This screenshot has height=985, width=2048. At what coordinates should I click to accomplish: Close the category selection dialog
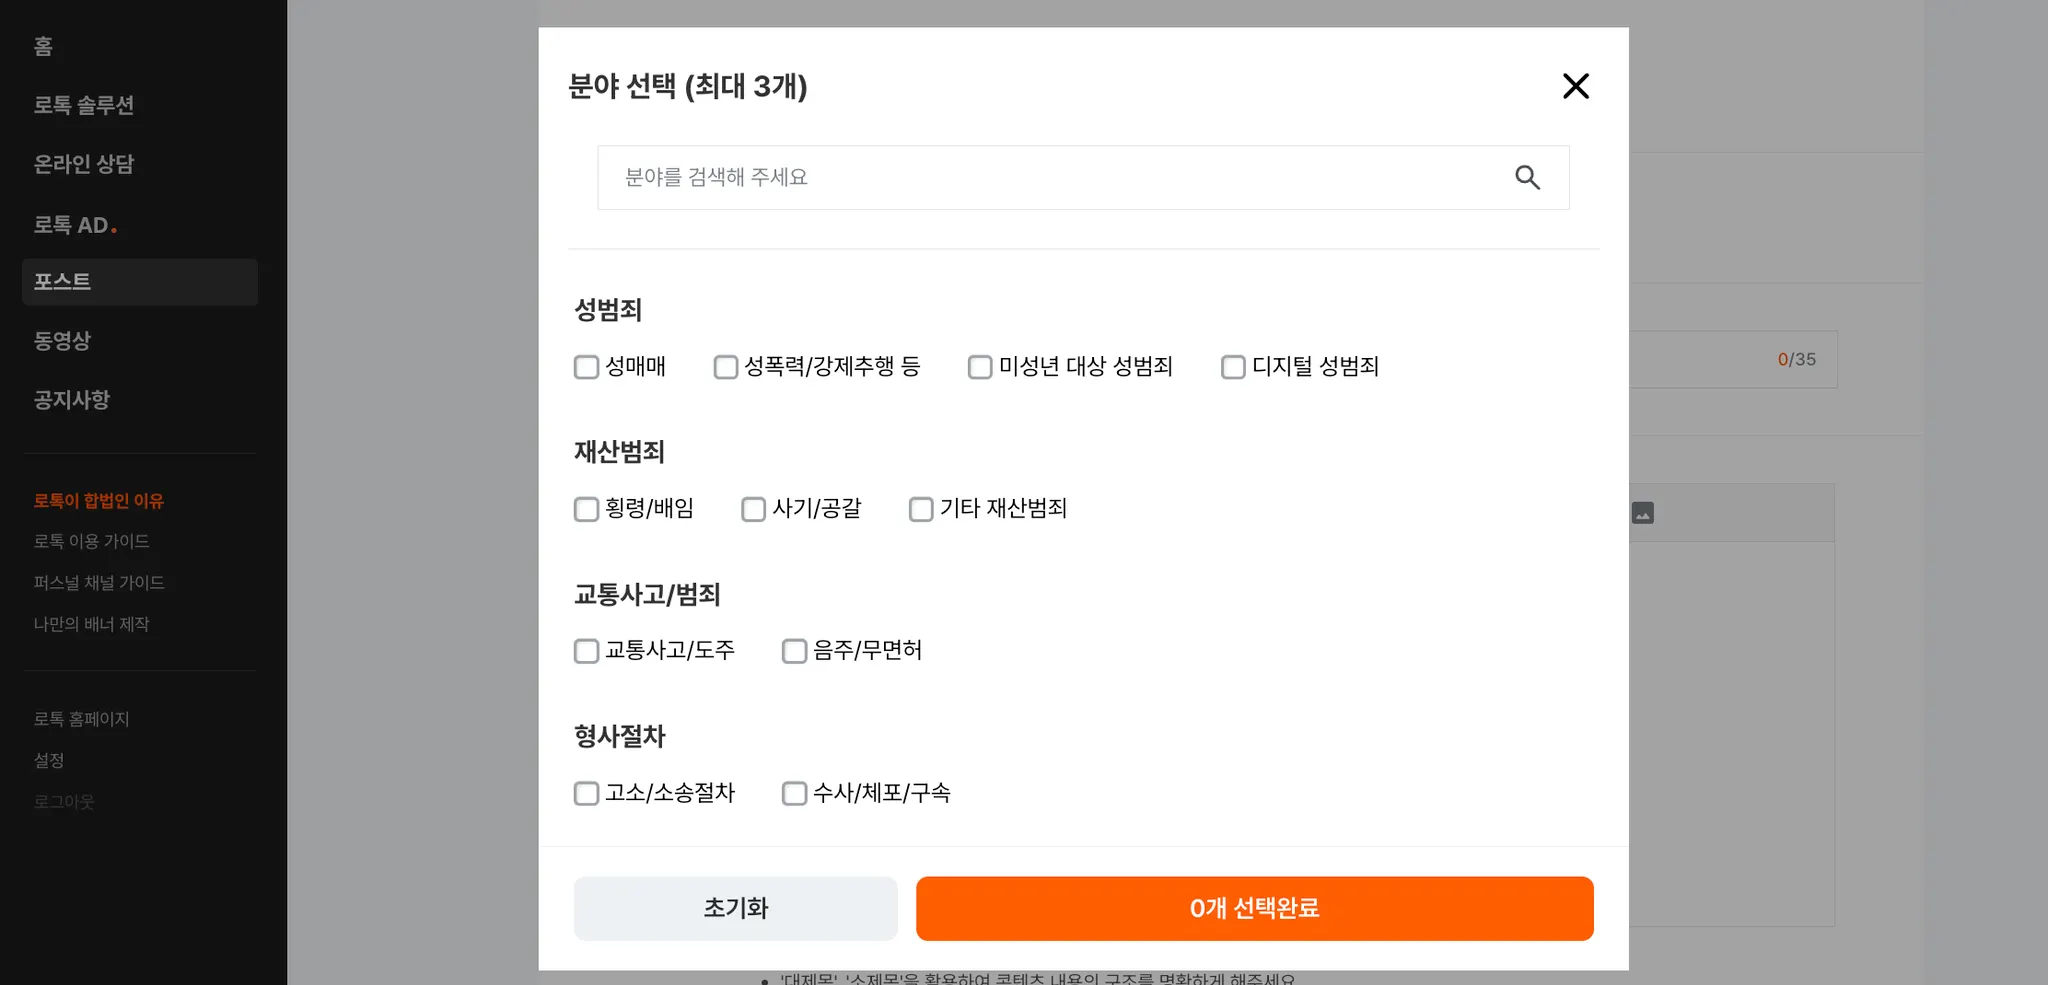pos(1575,86)
